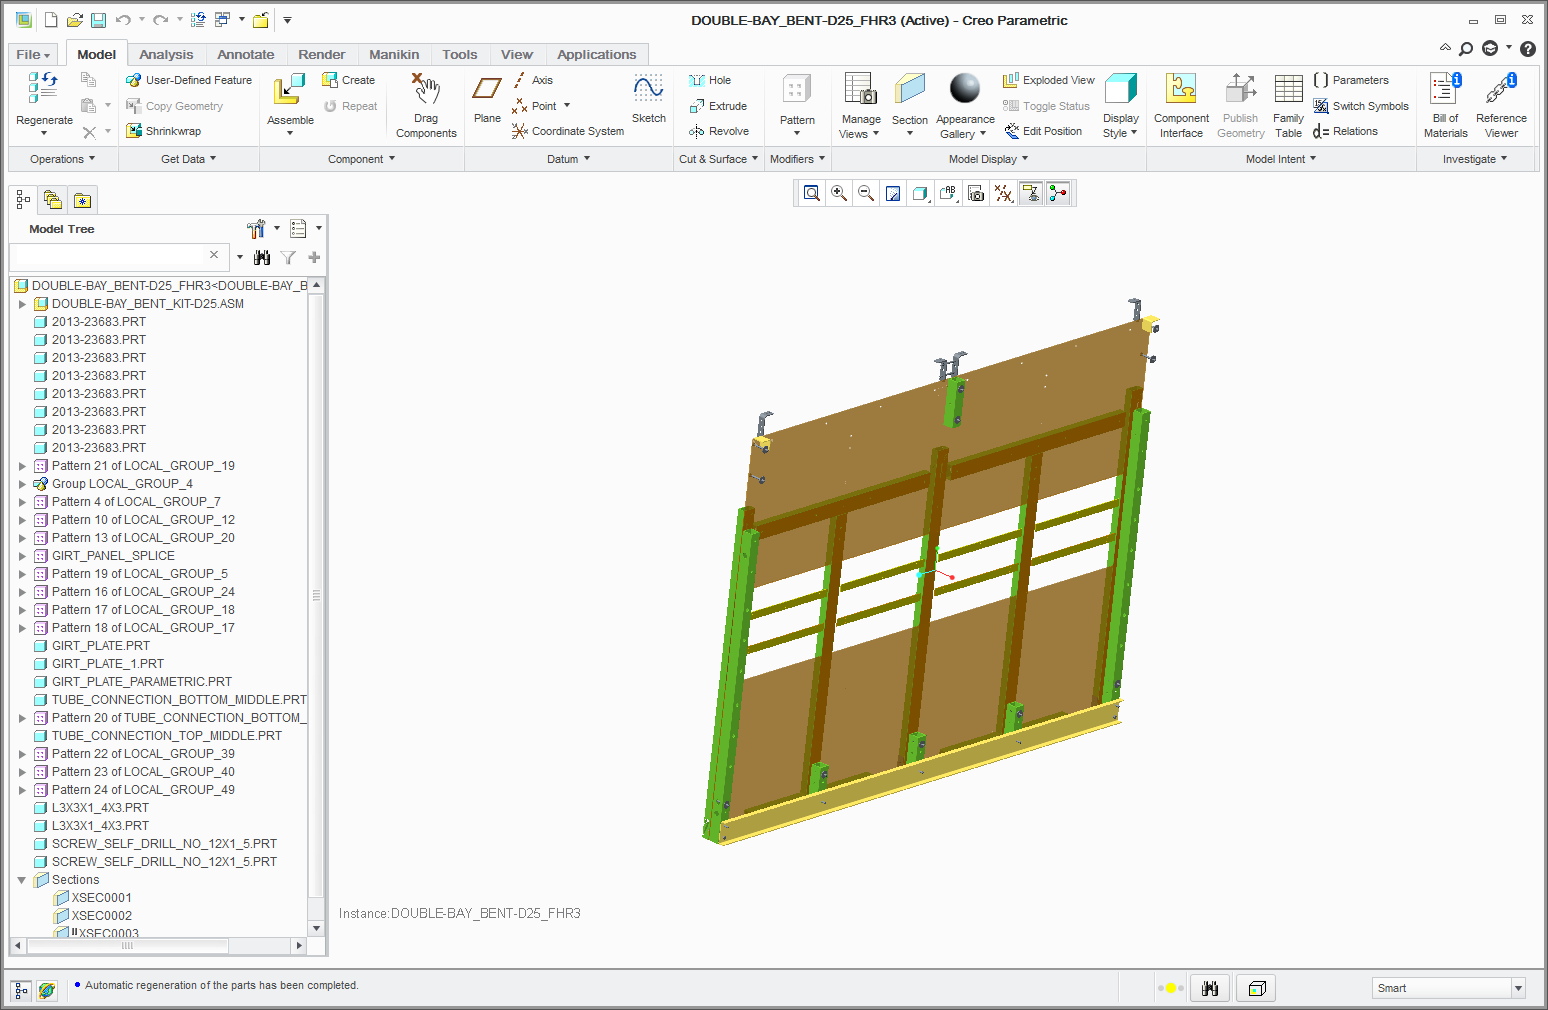This screenshot has width=1548, height=1010.
Task: Open the Cut & Surface group dropdown
Action: coord(718,159)
